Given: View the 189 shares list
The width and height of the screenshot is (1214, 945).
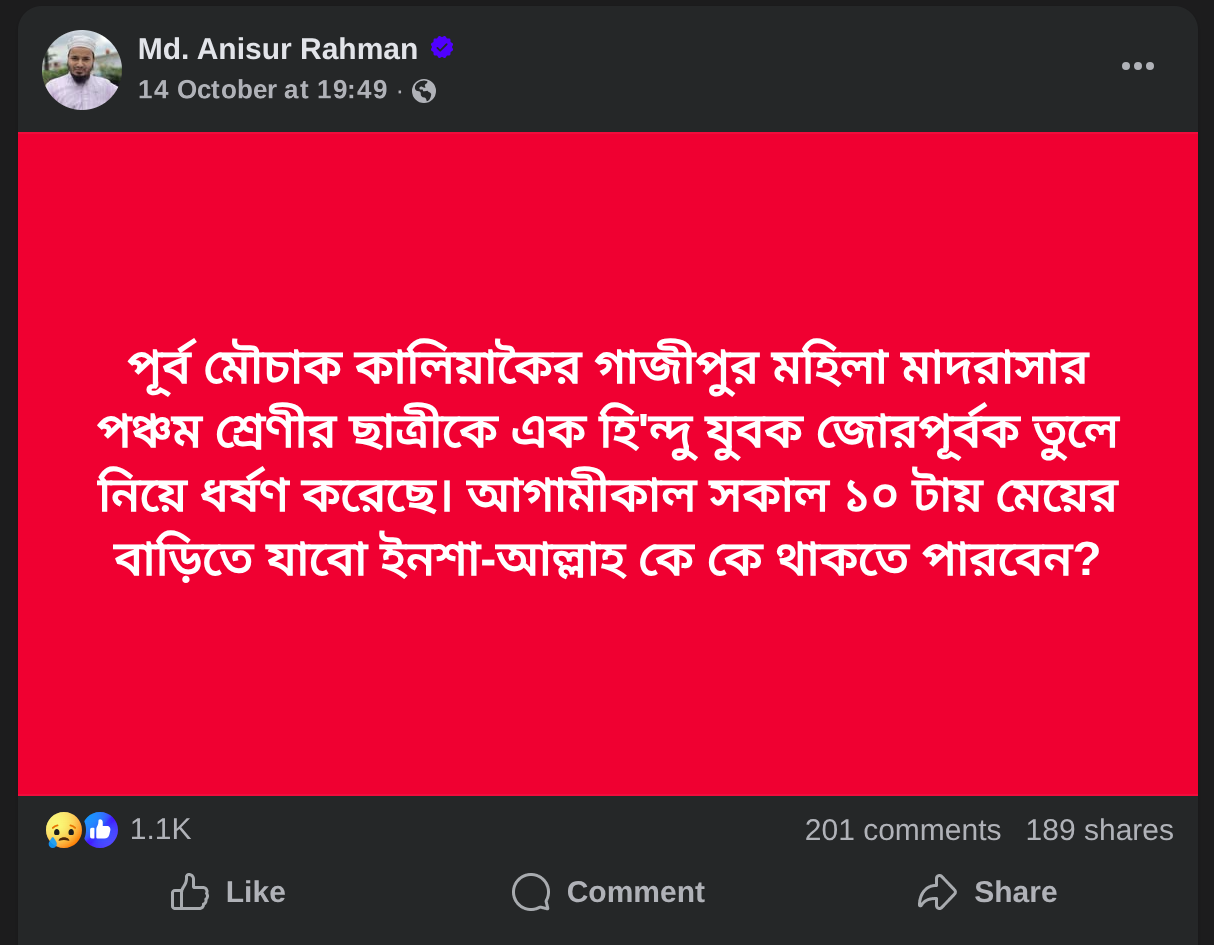Looking at the screenshot, I should point(1099,830).
